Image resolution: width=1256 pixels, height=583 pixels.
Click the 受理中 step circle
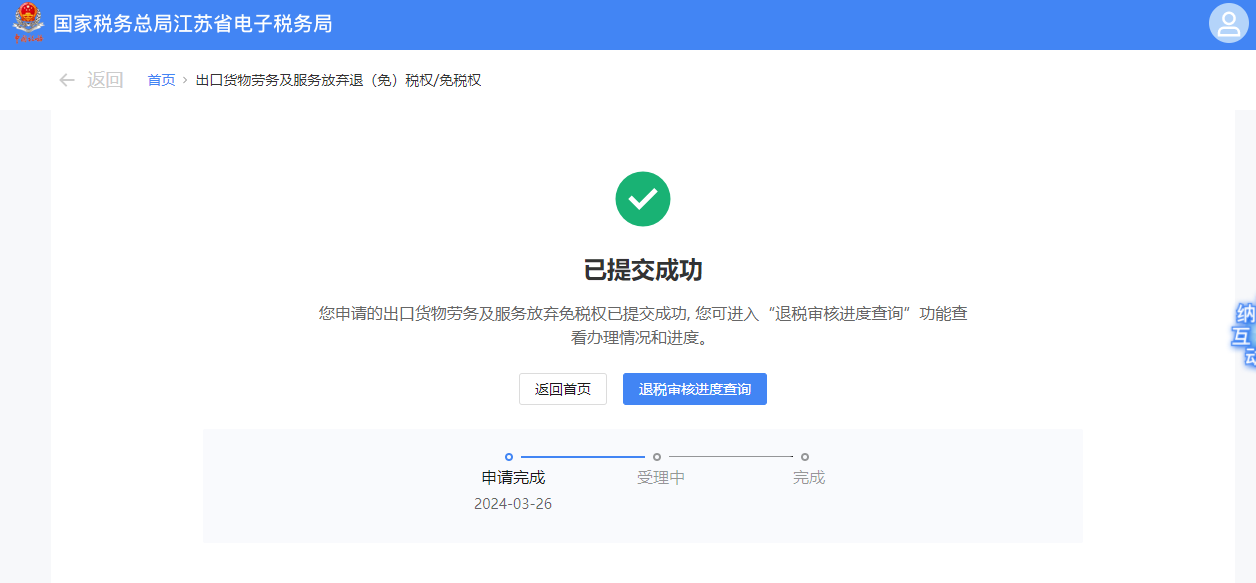point(657,457)
